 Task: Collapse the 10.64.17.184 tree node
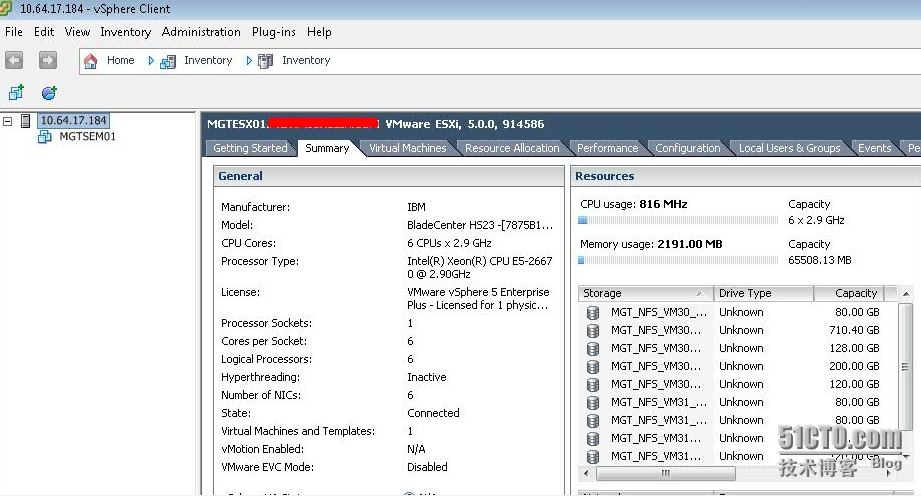click(8, 121)
